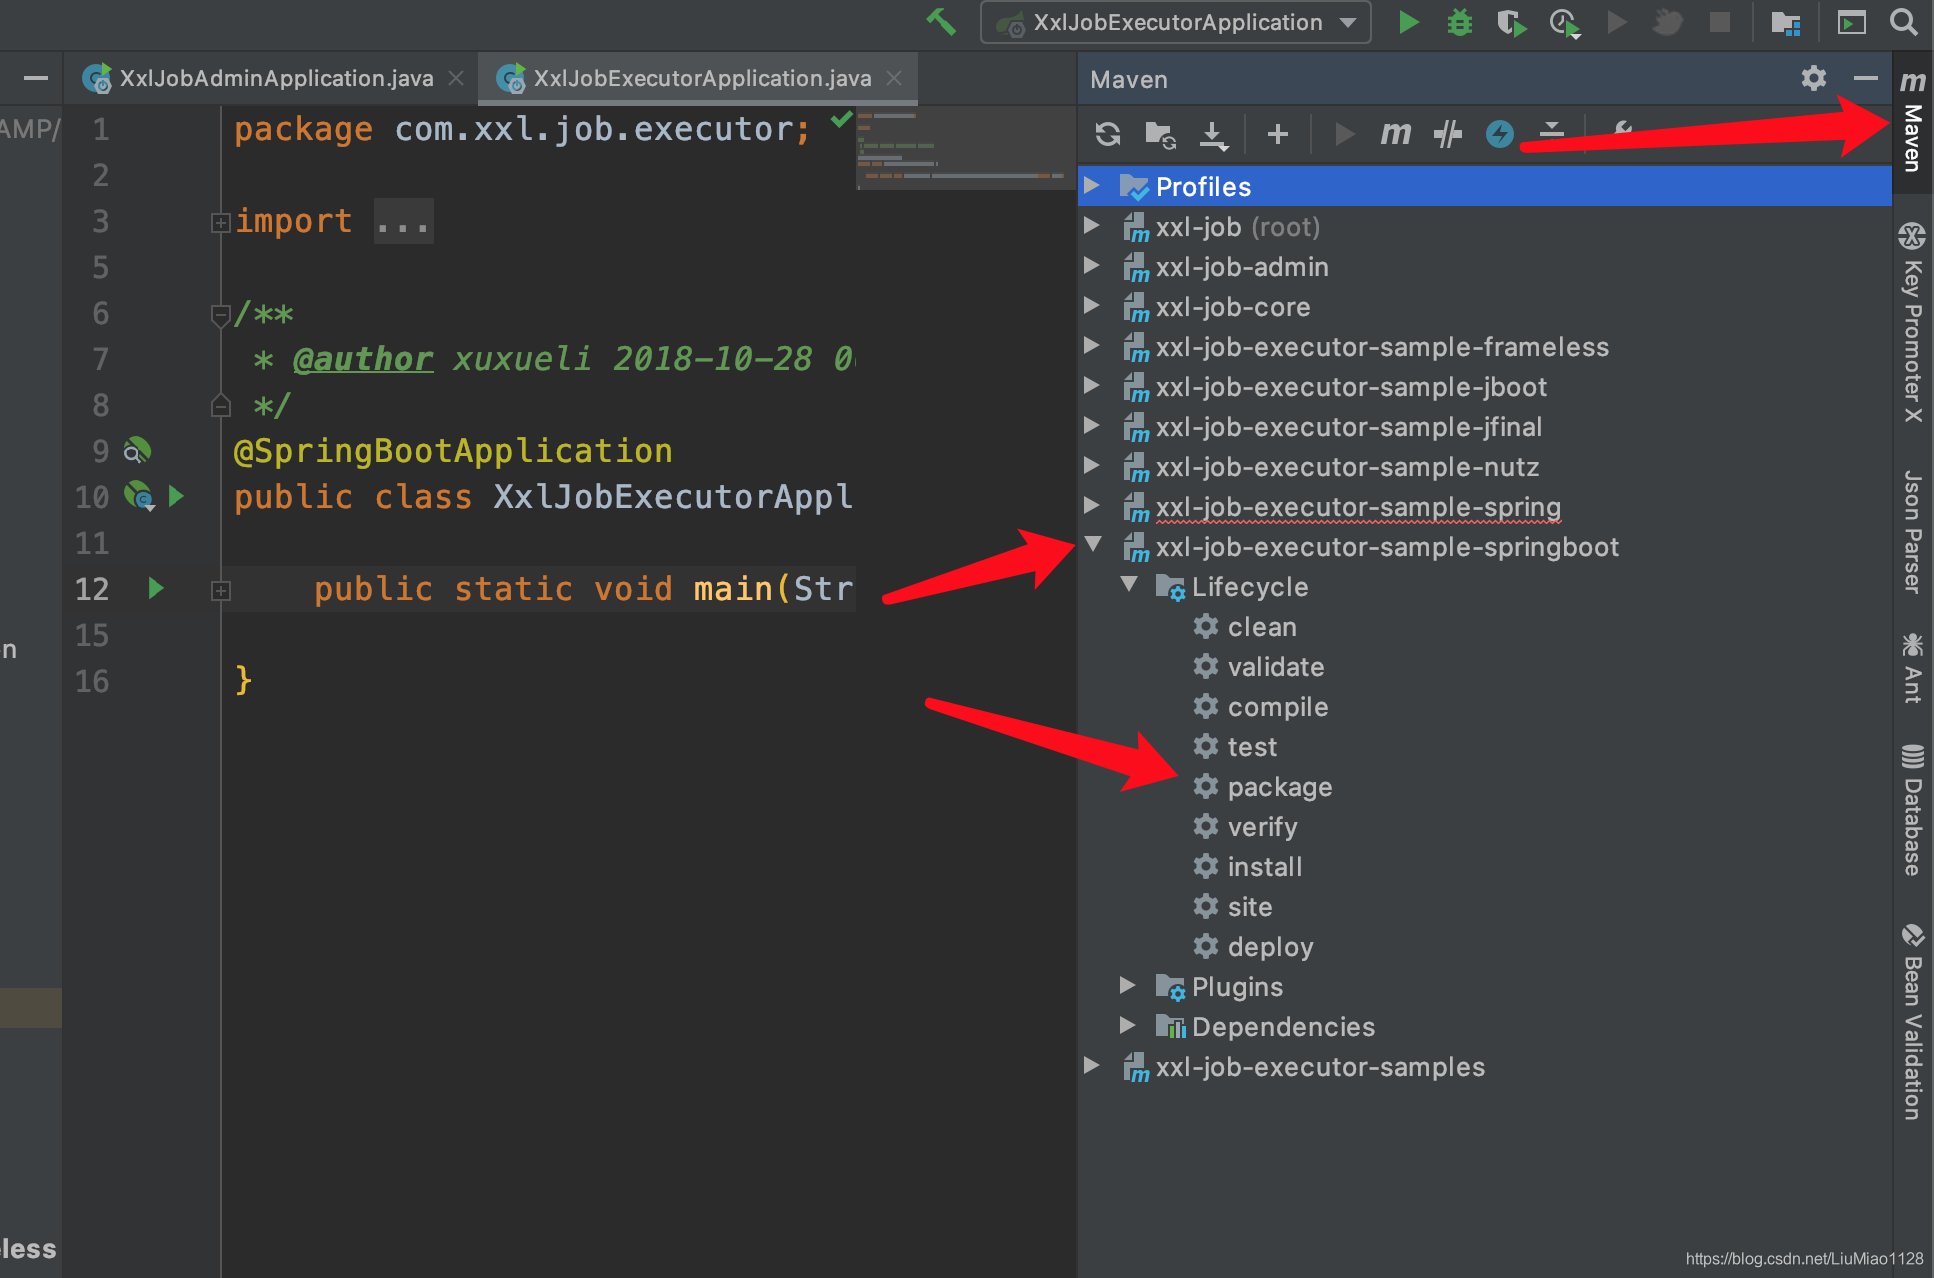Close the XxlJobExecutorApplication.java tab
Image resolution: width=1934 pixels, height=1278 pixels.
[x=894, y=78]
